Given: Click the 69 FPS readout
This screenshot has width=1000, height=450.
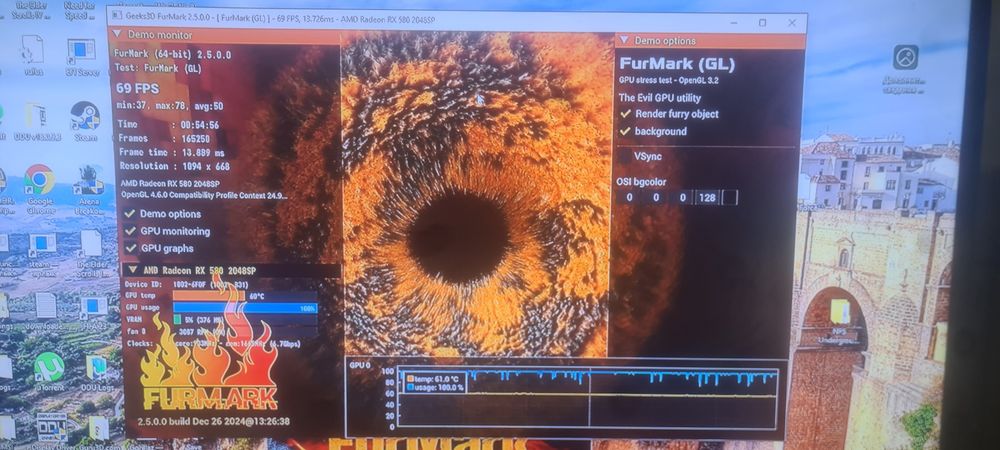Looking at the screenshot, I should (x=138, y=88).
